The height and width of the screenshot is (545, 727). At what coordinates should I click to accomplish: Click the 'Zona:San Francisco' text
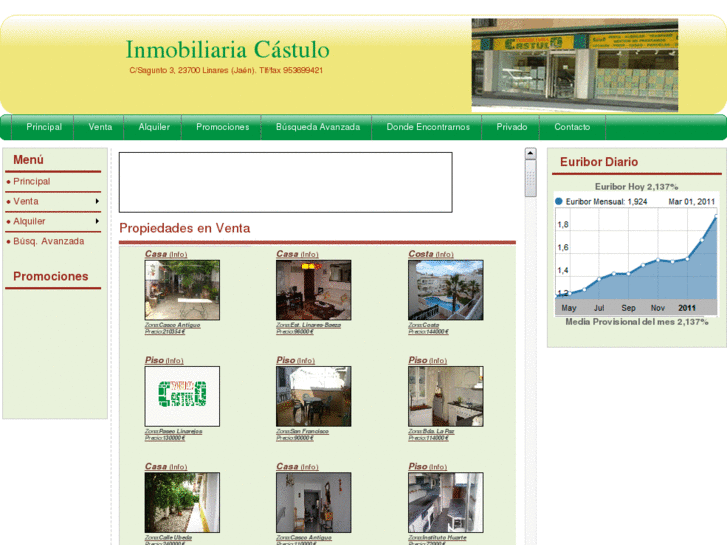click(302, 431)
